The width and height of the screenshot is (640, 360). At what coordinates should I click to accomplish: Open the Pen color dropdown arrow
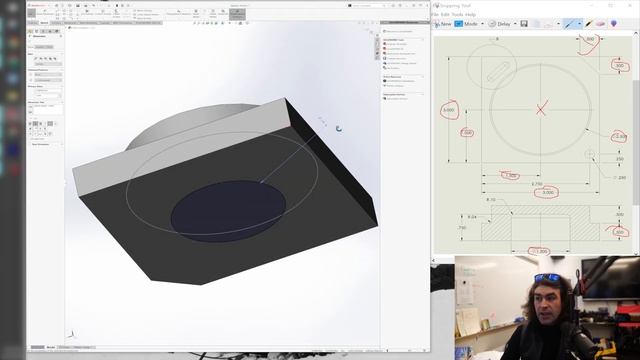pos(579,24)
